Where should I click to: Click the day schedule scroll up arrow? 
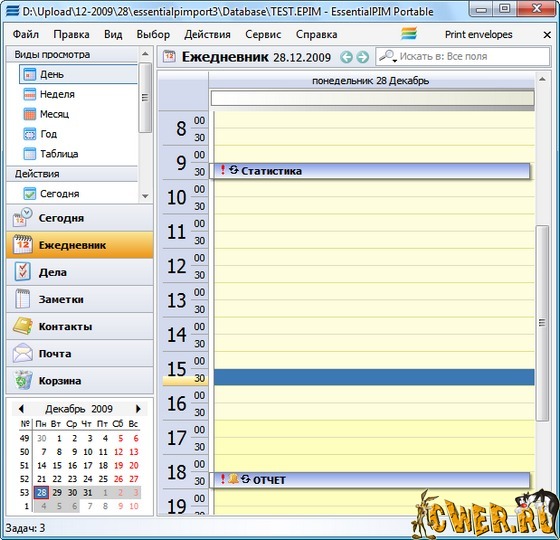(x=542, y=79)
